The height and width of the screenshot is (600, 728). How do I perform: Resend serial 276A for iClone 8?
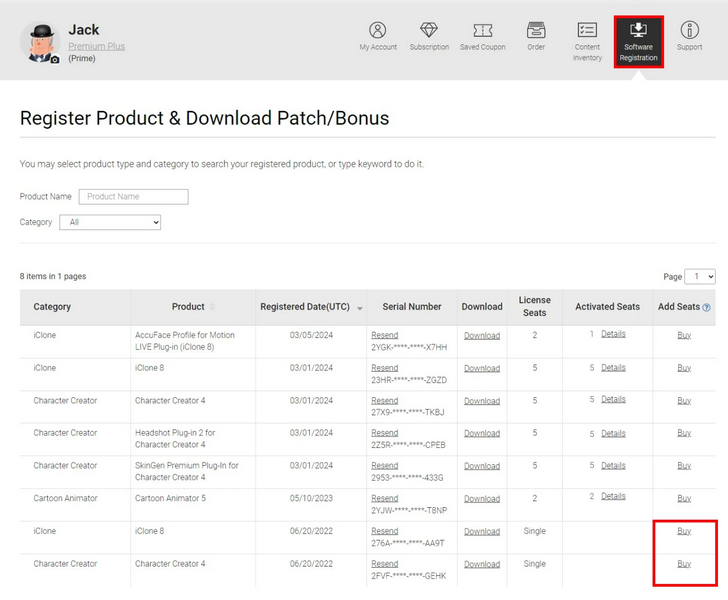point(384,531)
